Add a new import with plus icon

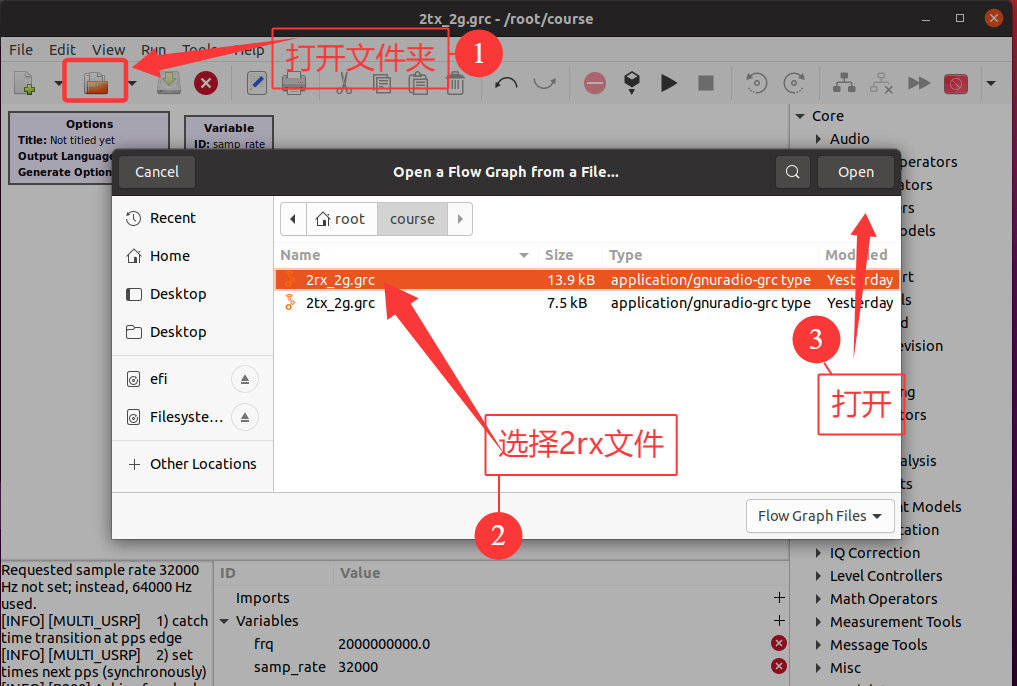point(779,598)
